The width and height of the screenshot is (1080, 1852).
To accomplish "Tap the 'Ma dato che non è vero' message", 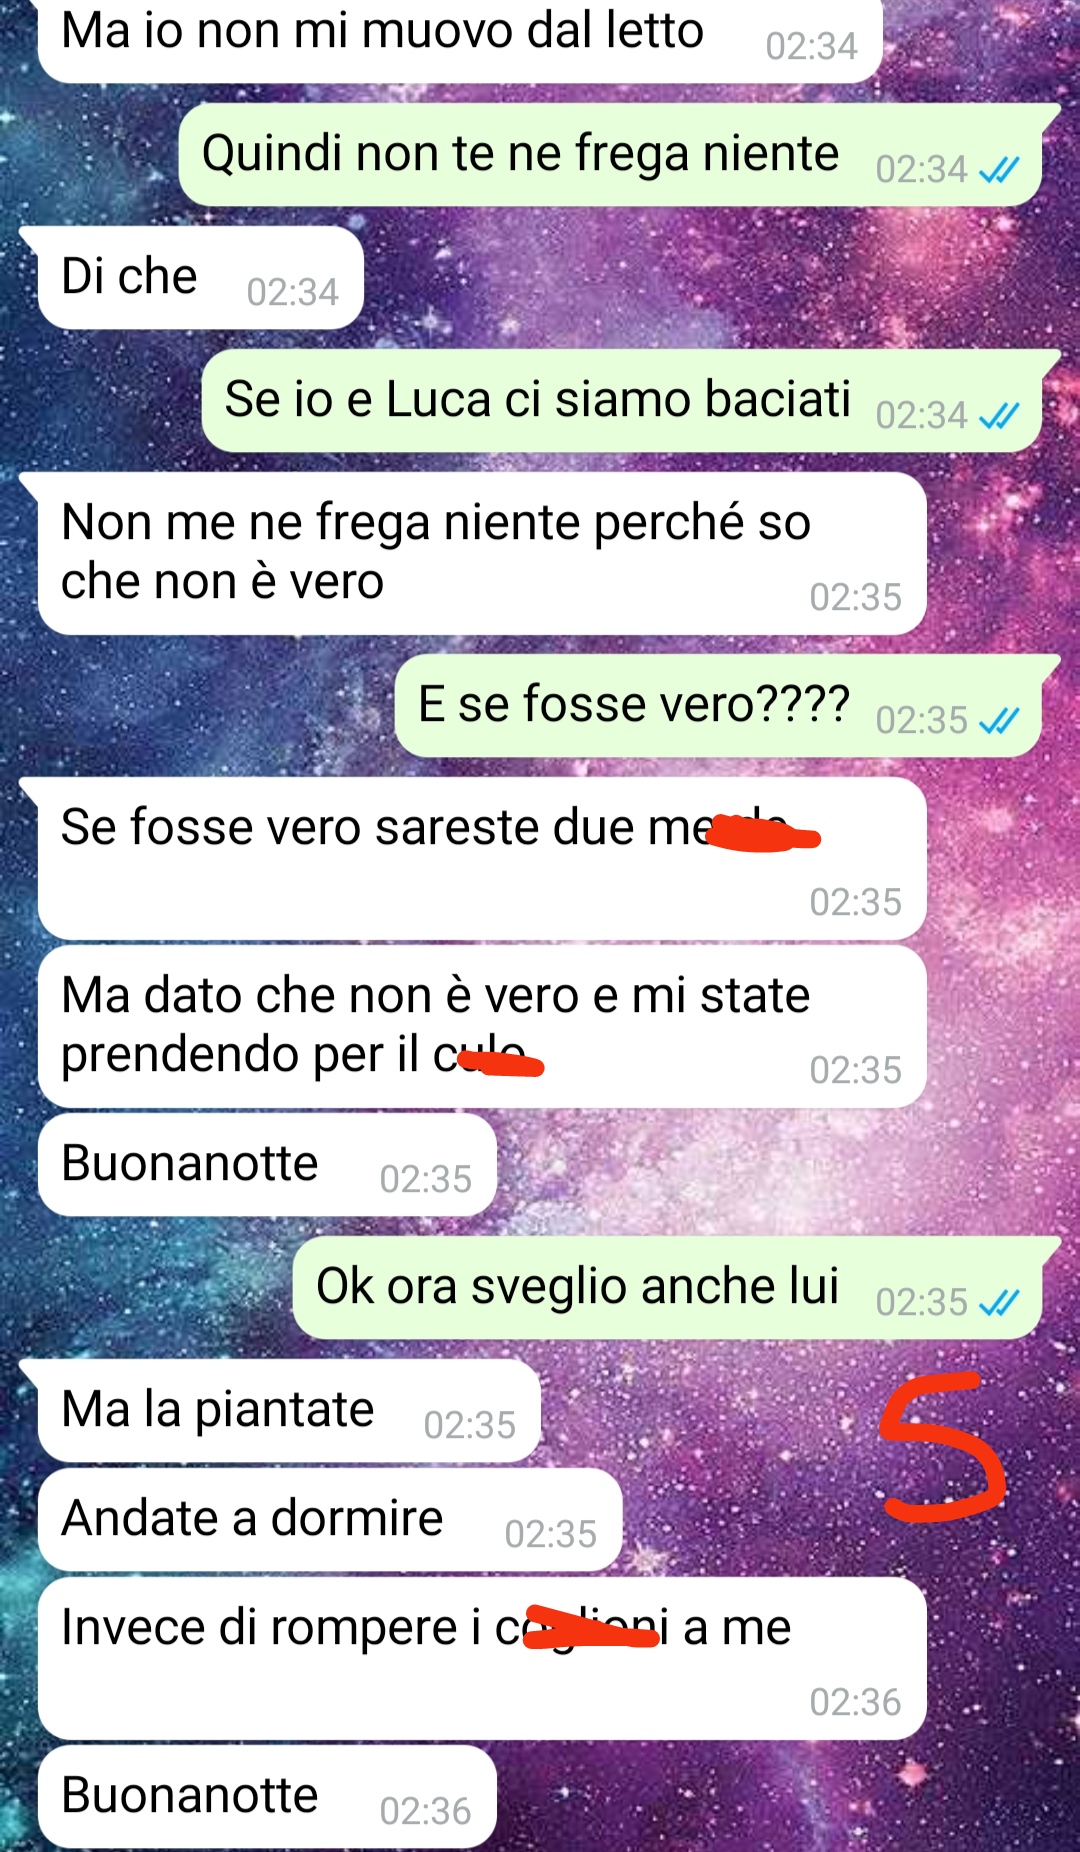I will [482, 1026].
